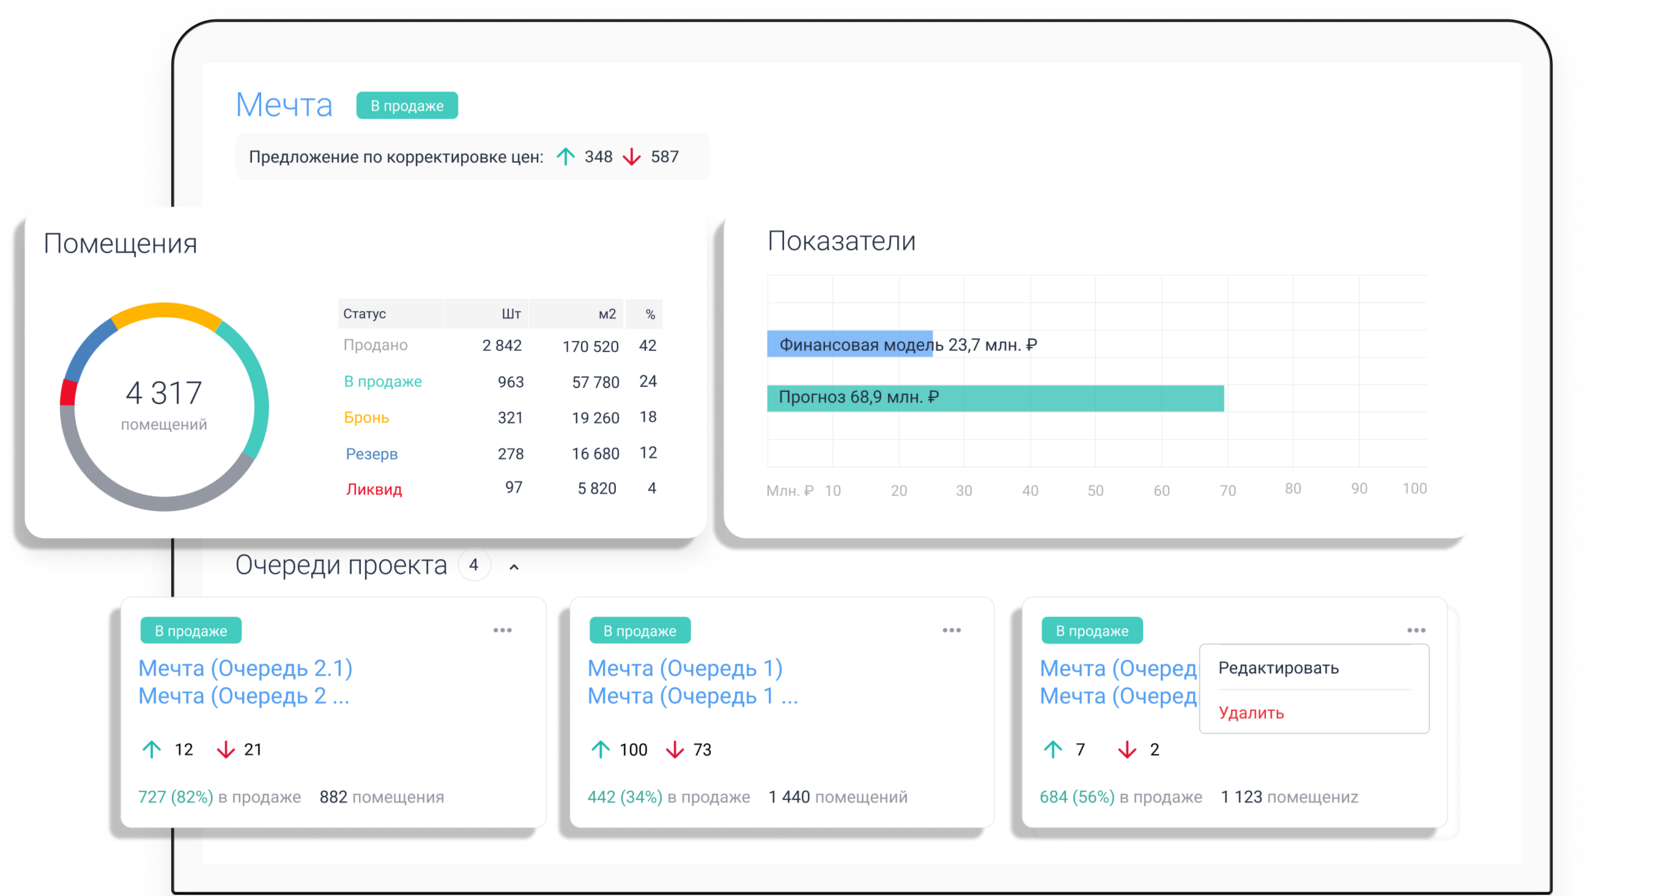The width and height of the screenshot is (1680, 896).
Task: Click the В продаже badge on Очередь 2.1 card
Action: click(191, 631)
